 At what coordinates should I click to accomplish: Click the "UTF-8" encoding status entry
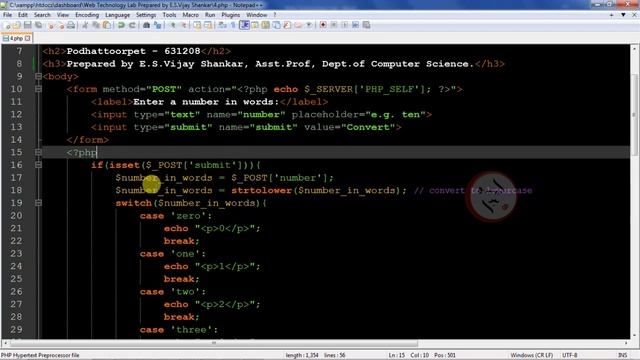click(569, 355)
